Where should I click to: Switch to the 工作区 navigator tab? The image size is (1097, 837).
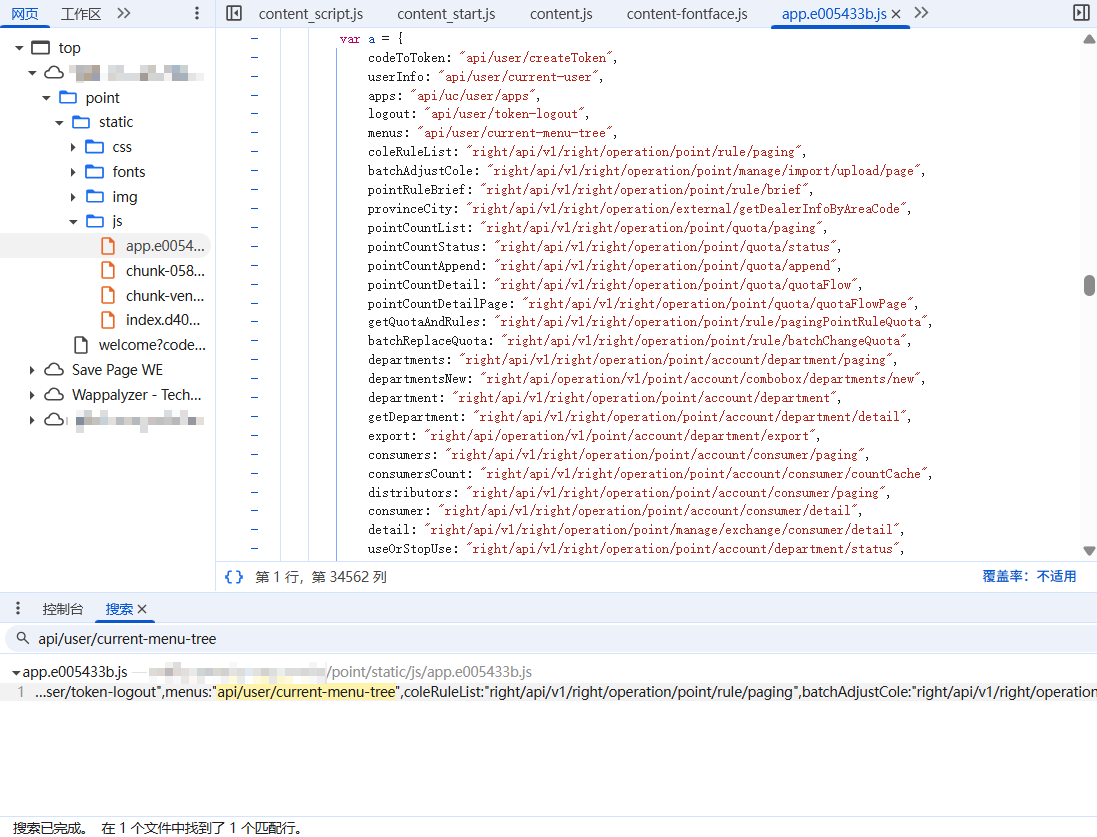click(80, 13)
